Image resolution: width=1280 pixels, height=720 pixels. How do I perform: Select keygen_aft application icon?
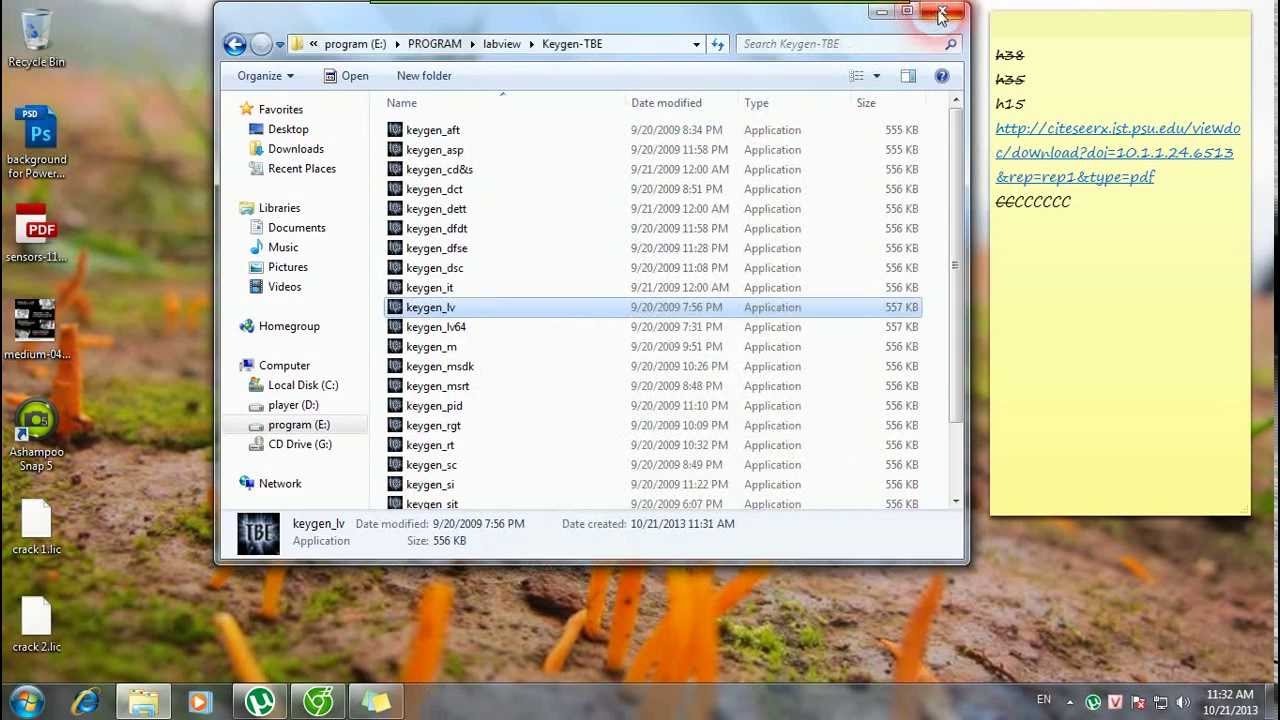pyautogui.click(x=395, y=130)
